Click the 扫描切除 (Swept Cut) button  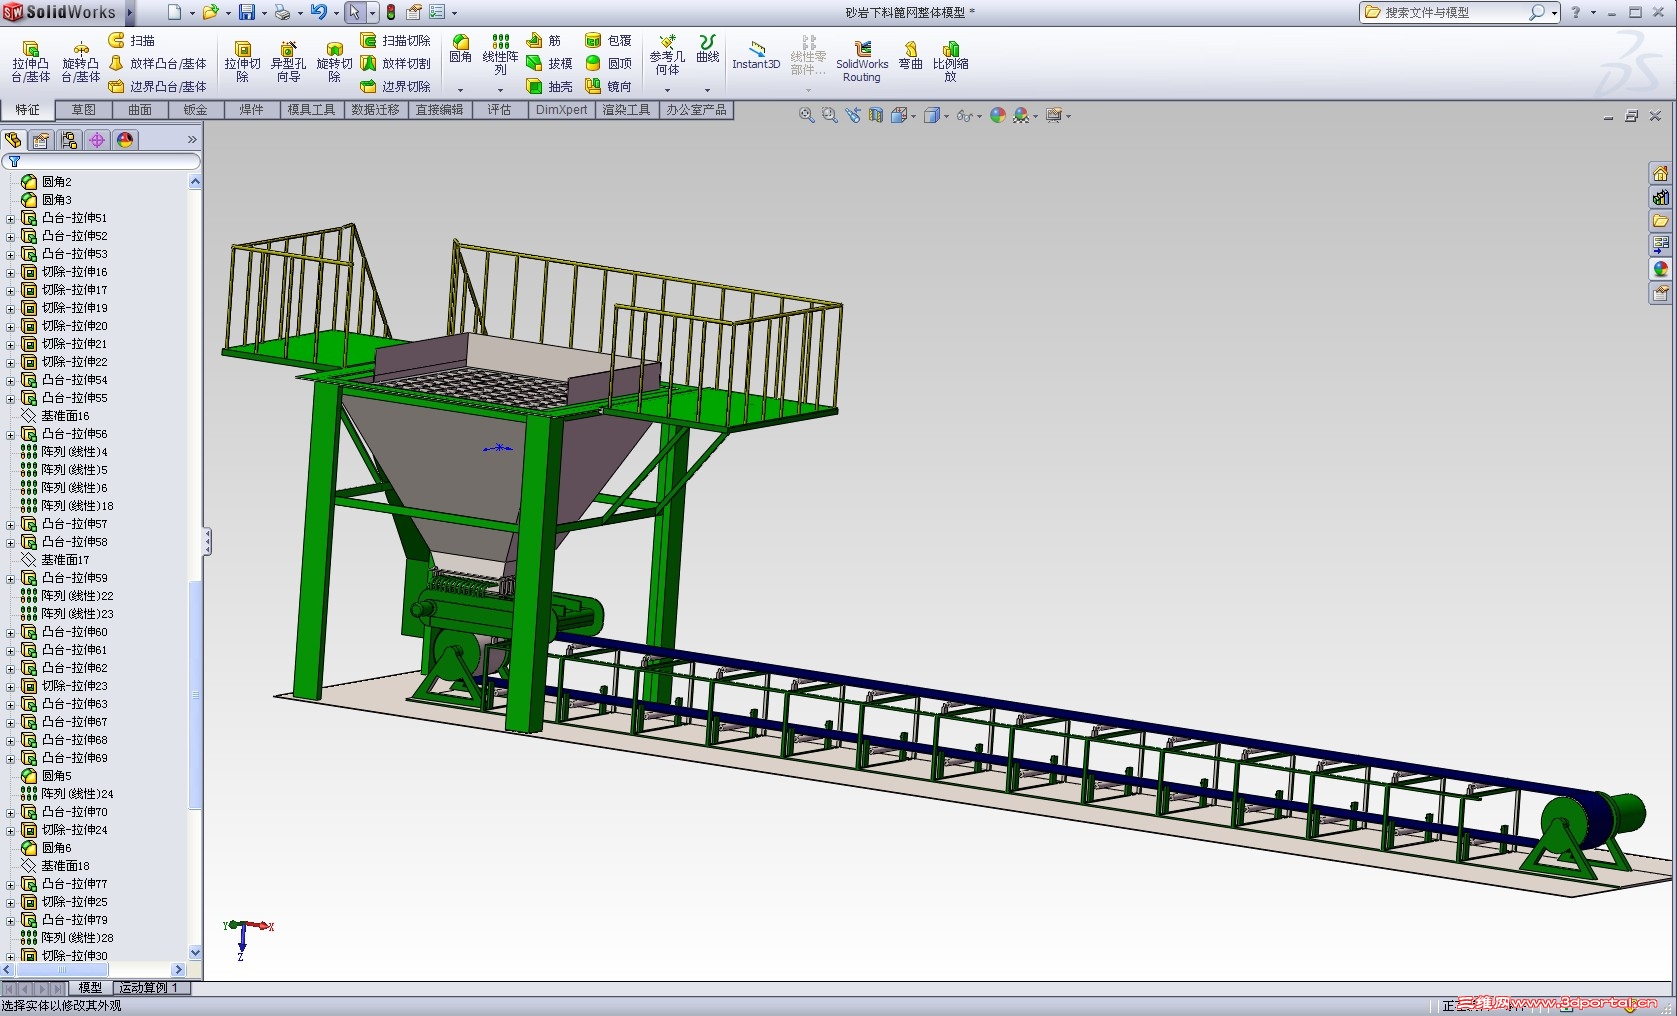pyautogui.click(x=396, y=41)
